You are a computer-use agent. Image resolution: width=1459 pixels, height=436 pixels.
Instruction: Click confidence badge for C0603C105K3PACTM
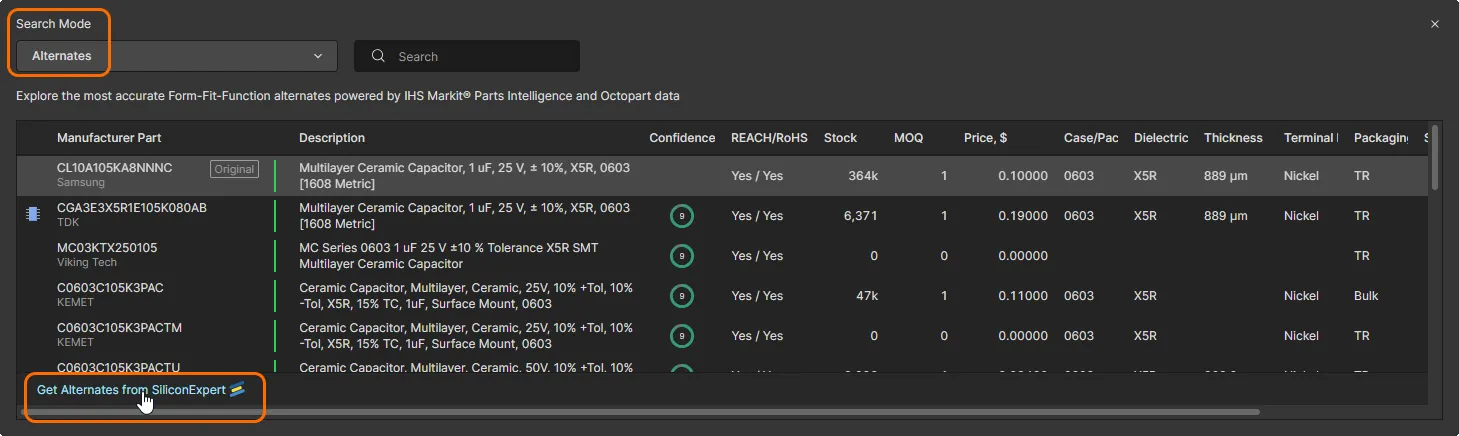click(682, 336)
